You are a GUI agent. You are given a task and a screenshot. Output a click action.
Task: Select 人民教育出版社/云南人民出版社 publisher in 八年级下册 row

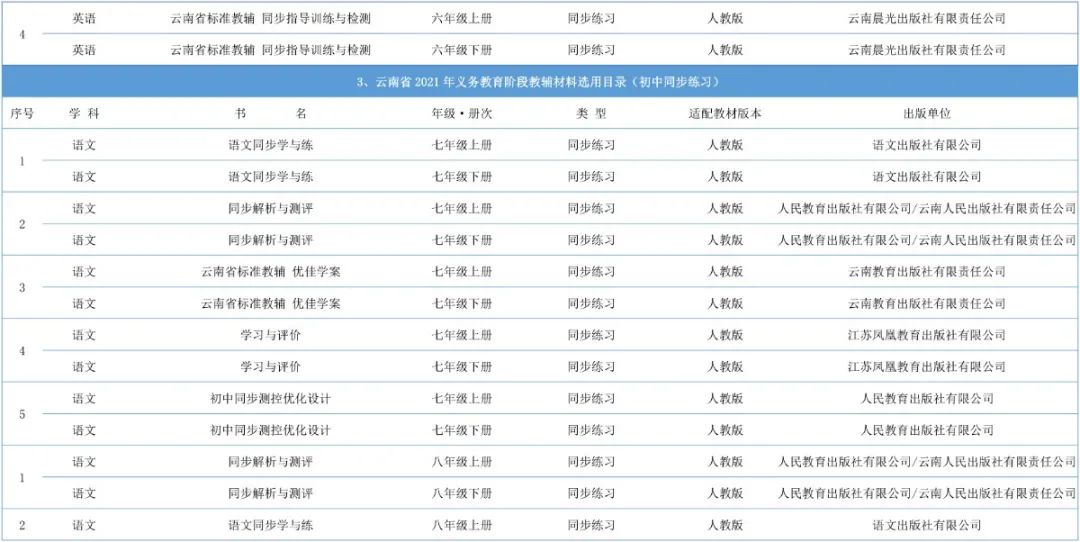point(927,494)
